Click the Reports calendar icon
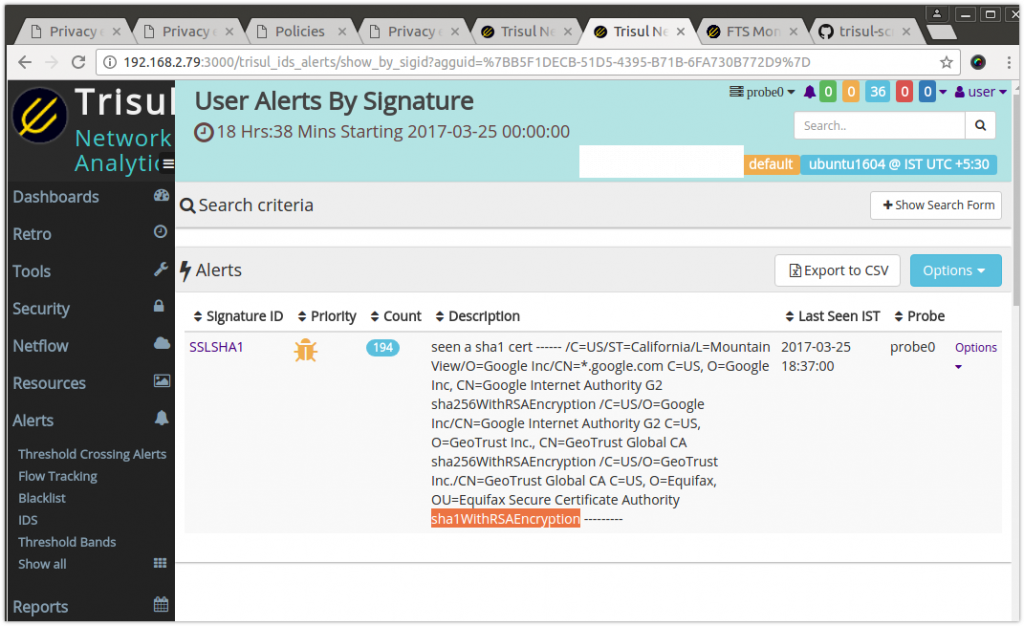The height and width of the screenshot is (626, 1024). tap(161, 604)
